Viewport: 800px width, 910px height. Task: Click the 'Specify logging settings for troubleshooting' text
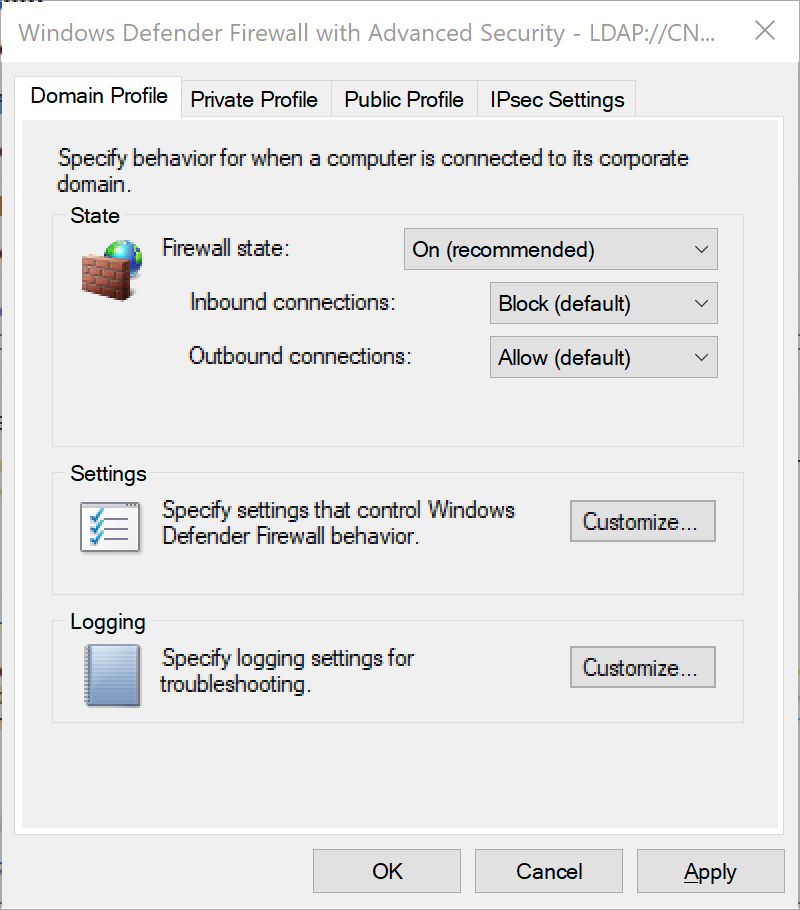click(287, 671)
